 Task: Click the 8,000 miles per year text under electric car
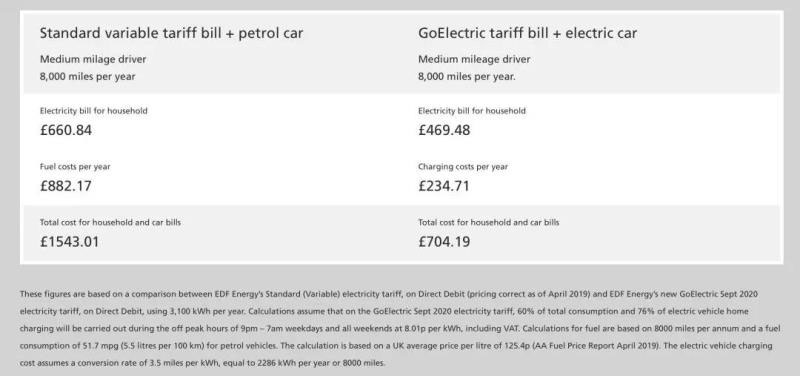[467, 77]
